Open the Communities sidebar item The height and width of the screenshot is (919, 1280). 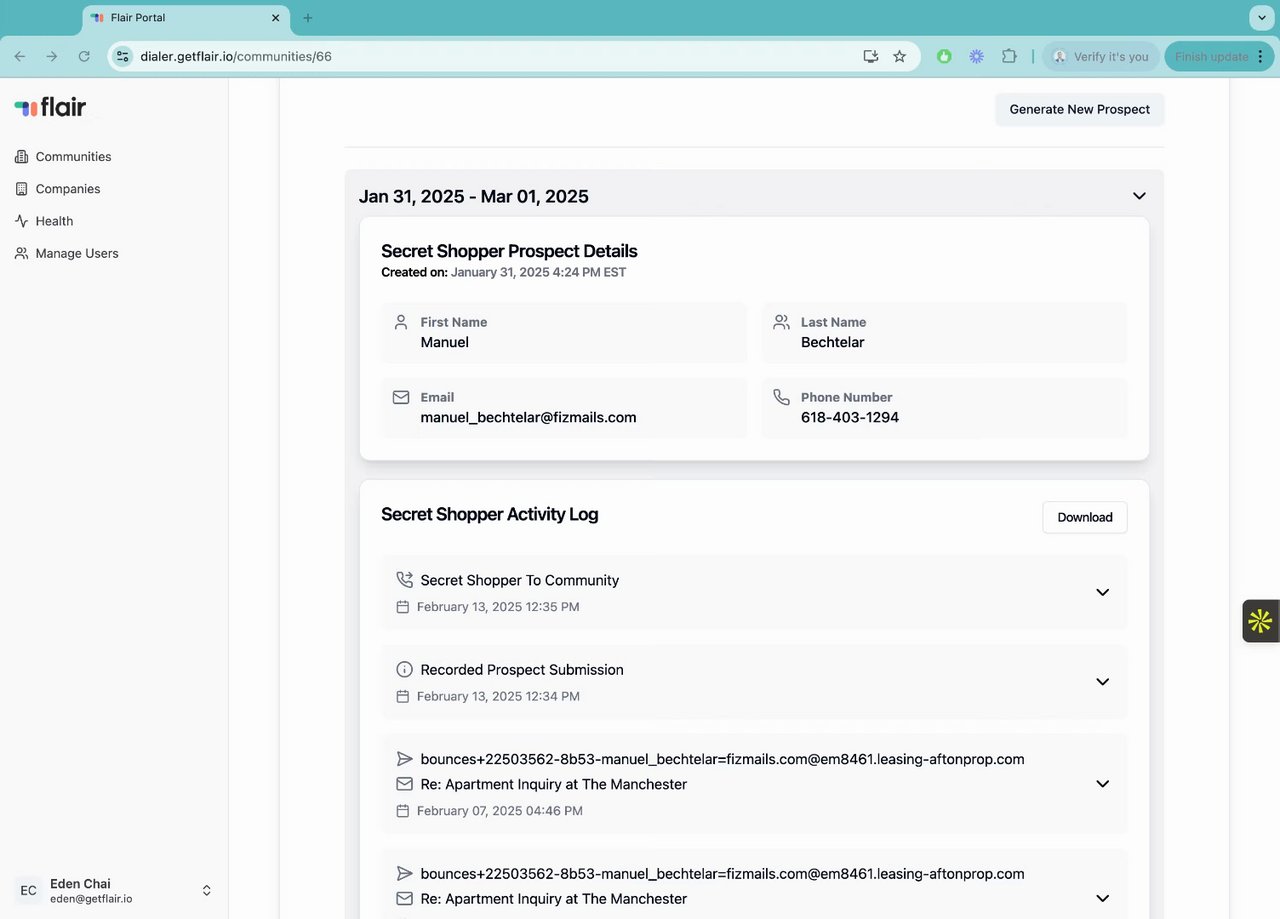pyautogui.click(x=73, y=156)
